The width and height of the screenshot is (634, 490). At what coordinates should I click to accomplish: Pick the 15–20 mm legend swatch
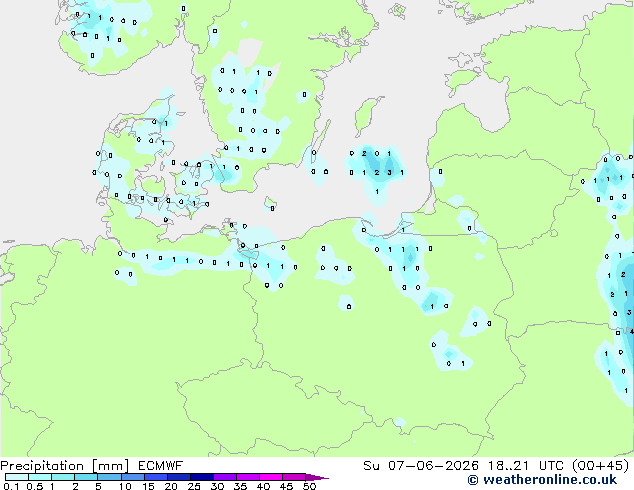click(x=156, y=477)
